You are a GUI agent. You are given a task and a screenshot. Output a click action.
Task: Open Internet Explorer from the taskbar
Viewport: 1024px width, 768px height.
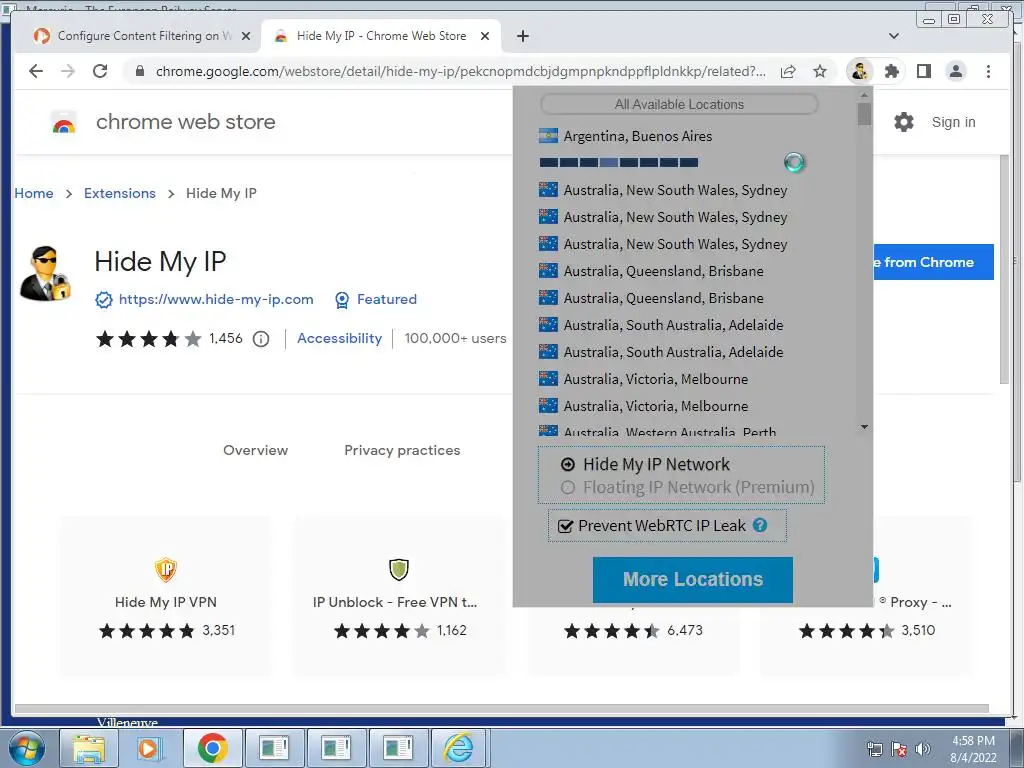458,748
